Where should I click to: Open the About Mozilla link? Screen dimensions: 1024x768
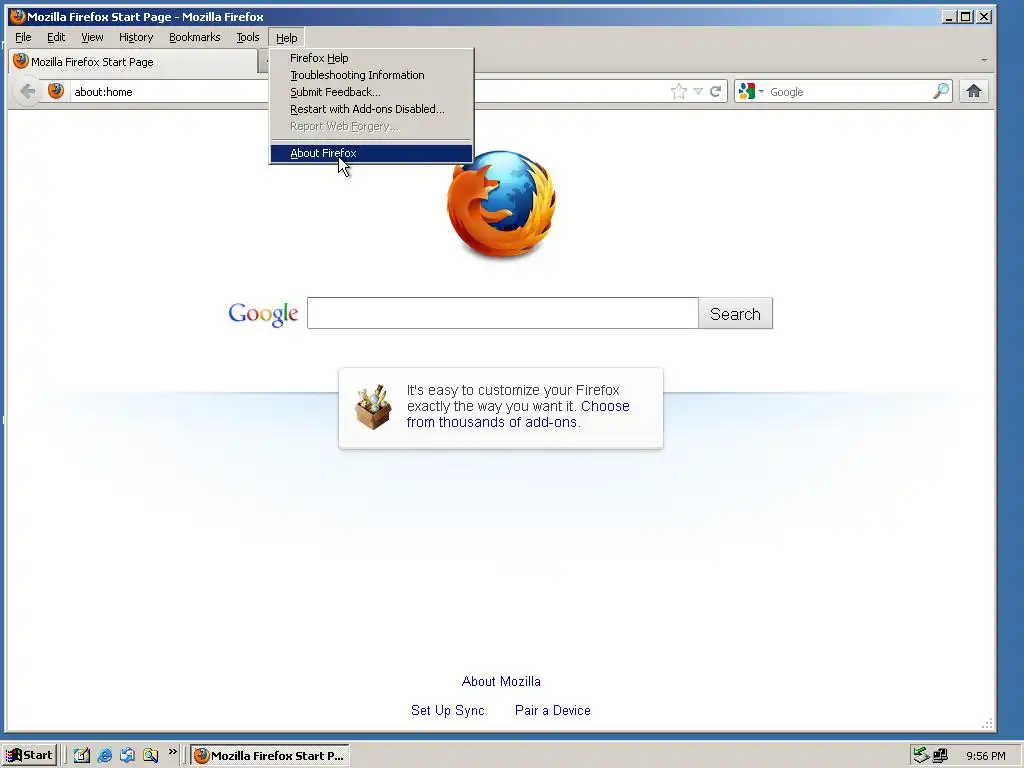click(501, 681)
